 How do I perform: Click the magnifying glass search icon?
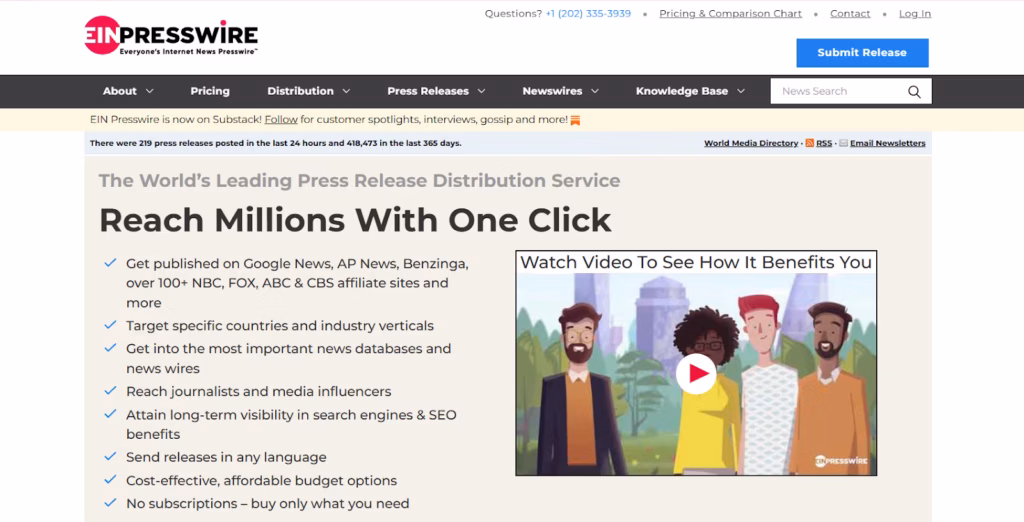click(914, 91)
